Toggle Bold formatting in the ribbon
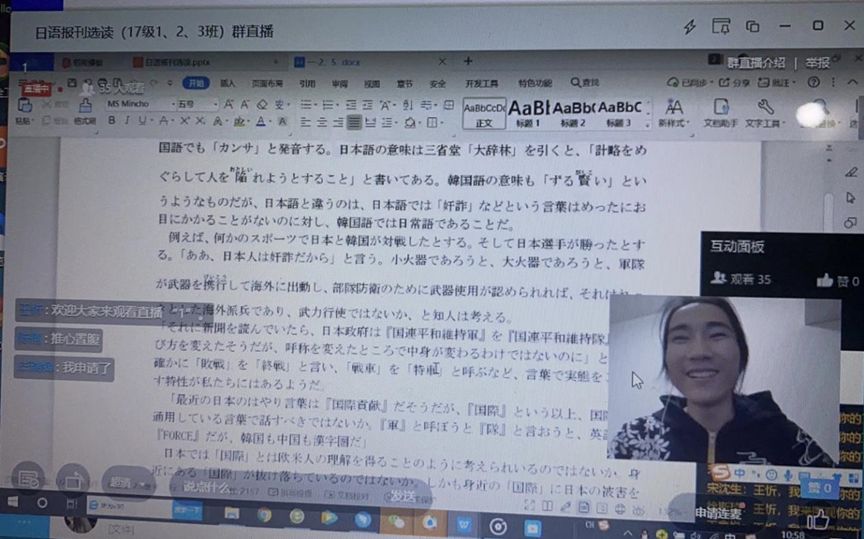Screen dimensions: 864x539 [112, 120]
